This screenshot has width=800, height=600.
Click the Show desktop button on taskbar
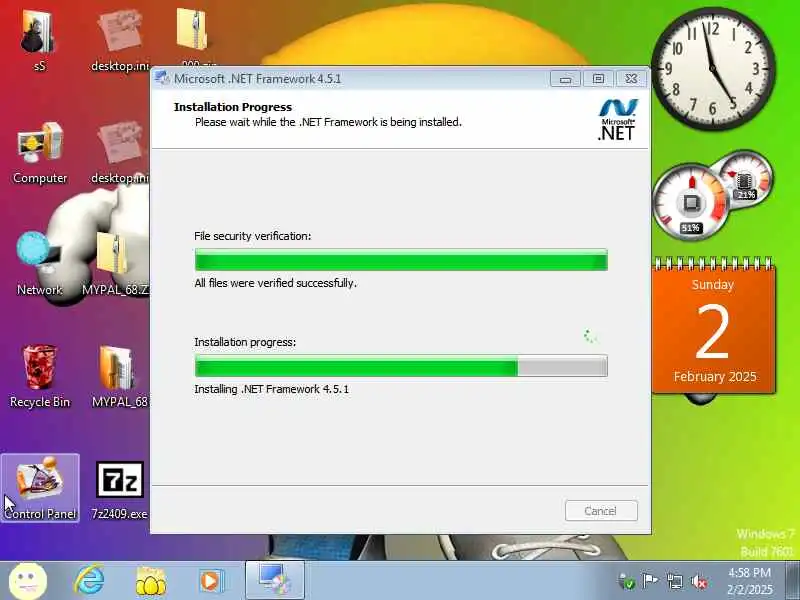coord(792,580)
